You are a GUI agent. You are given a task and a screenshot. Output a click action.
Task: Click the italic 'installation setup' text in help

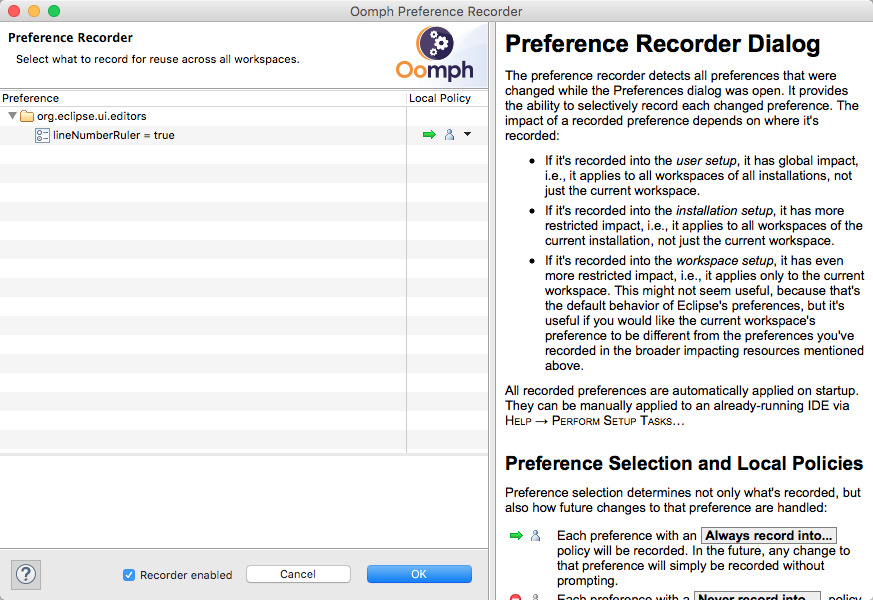click(724, 211)
